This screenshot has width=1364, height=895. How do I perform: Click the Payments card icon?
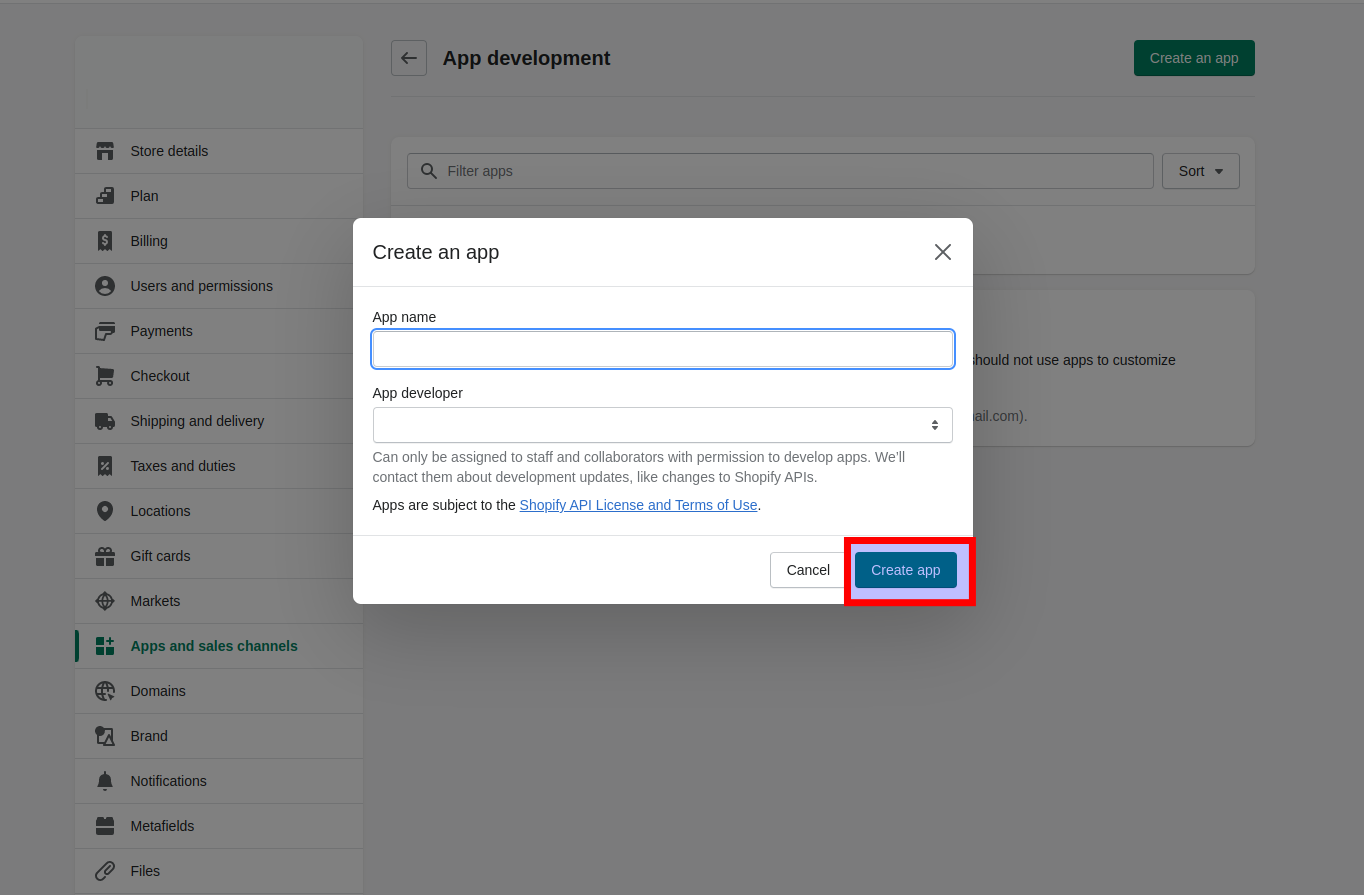(105, 331)
